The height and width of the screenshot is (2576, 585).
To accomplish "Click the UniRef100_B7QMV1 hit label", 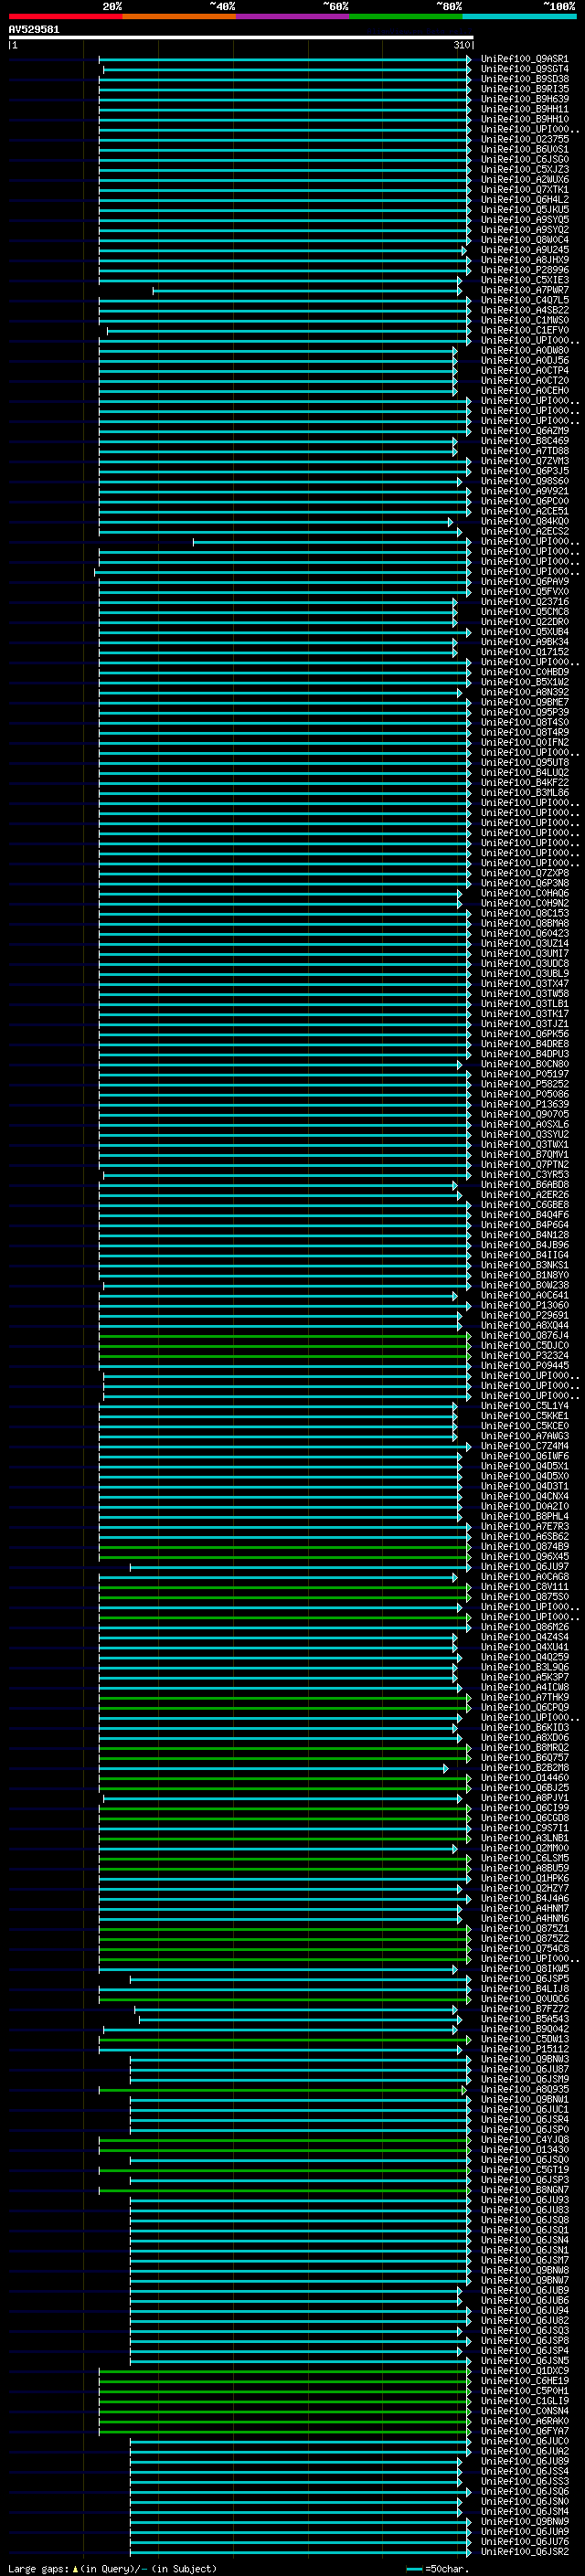I will (x=524, y=1155).
